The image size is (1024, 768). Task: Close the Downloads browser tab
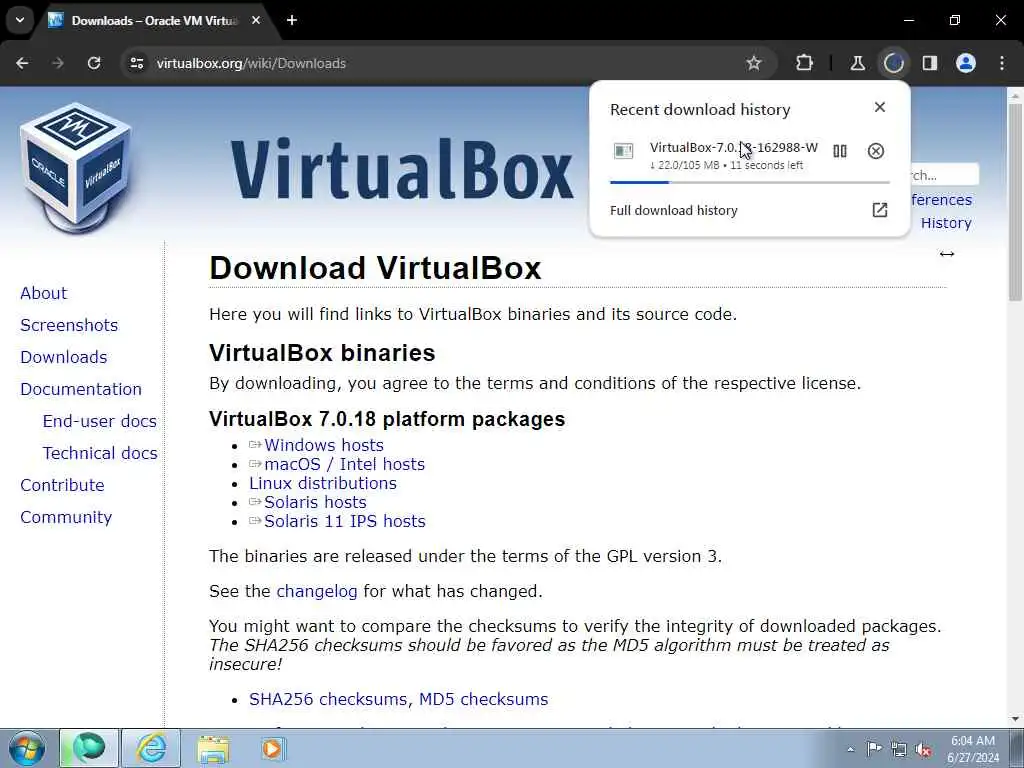256,20
